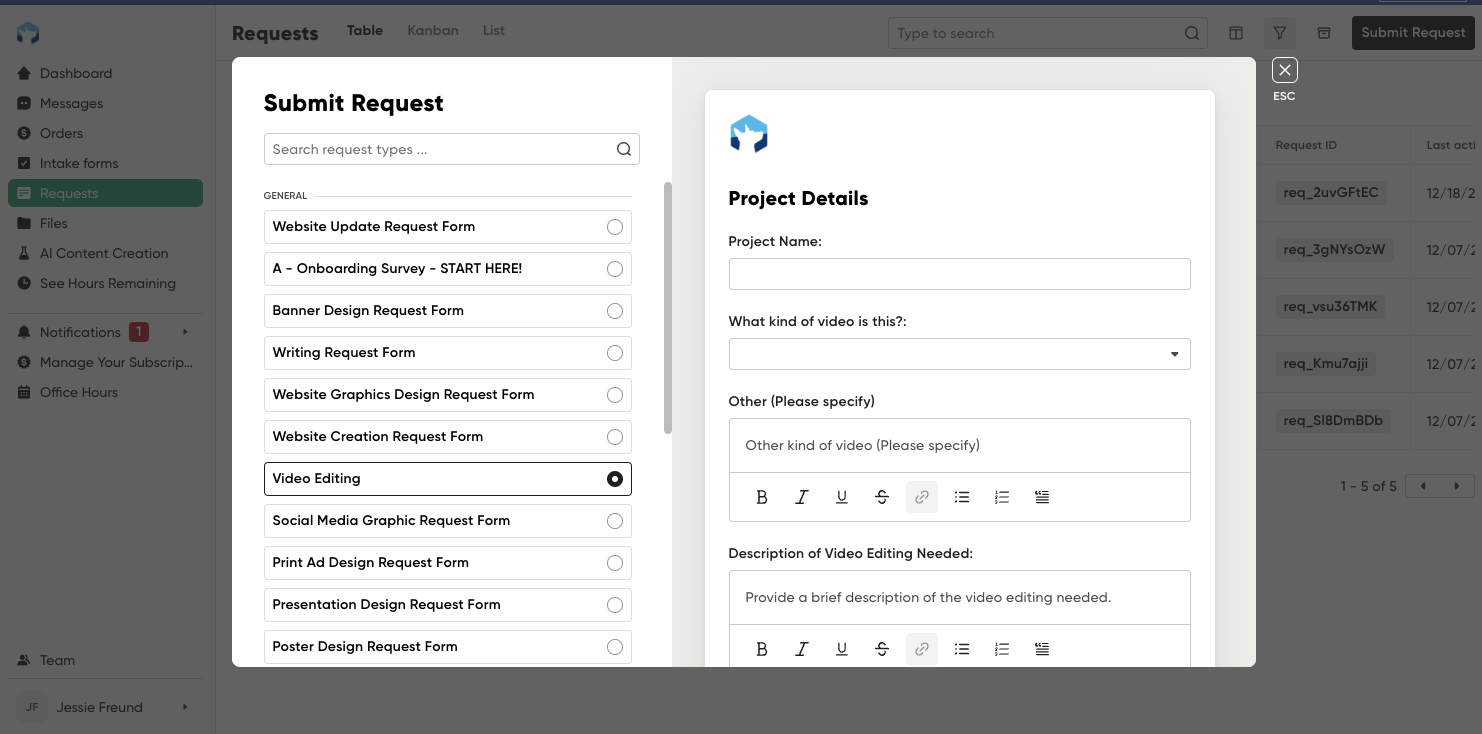Click the Project Name input field
This screenshot has height=734, width=1482.
click(959, 274)
